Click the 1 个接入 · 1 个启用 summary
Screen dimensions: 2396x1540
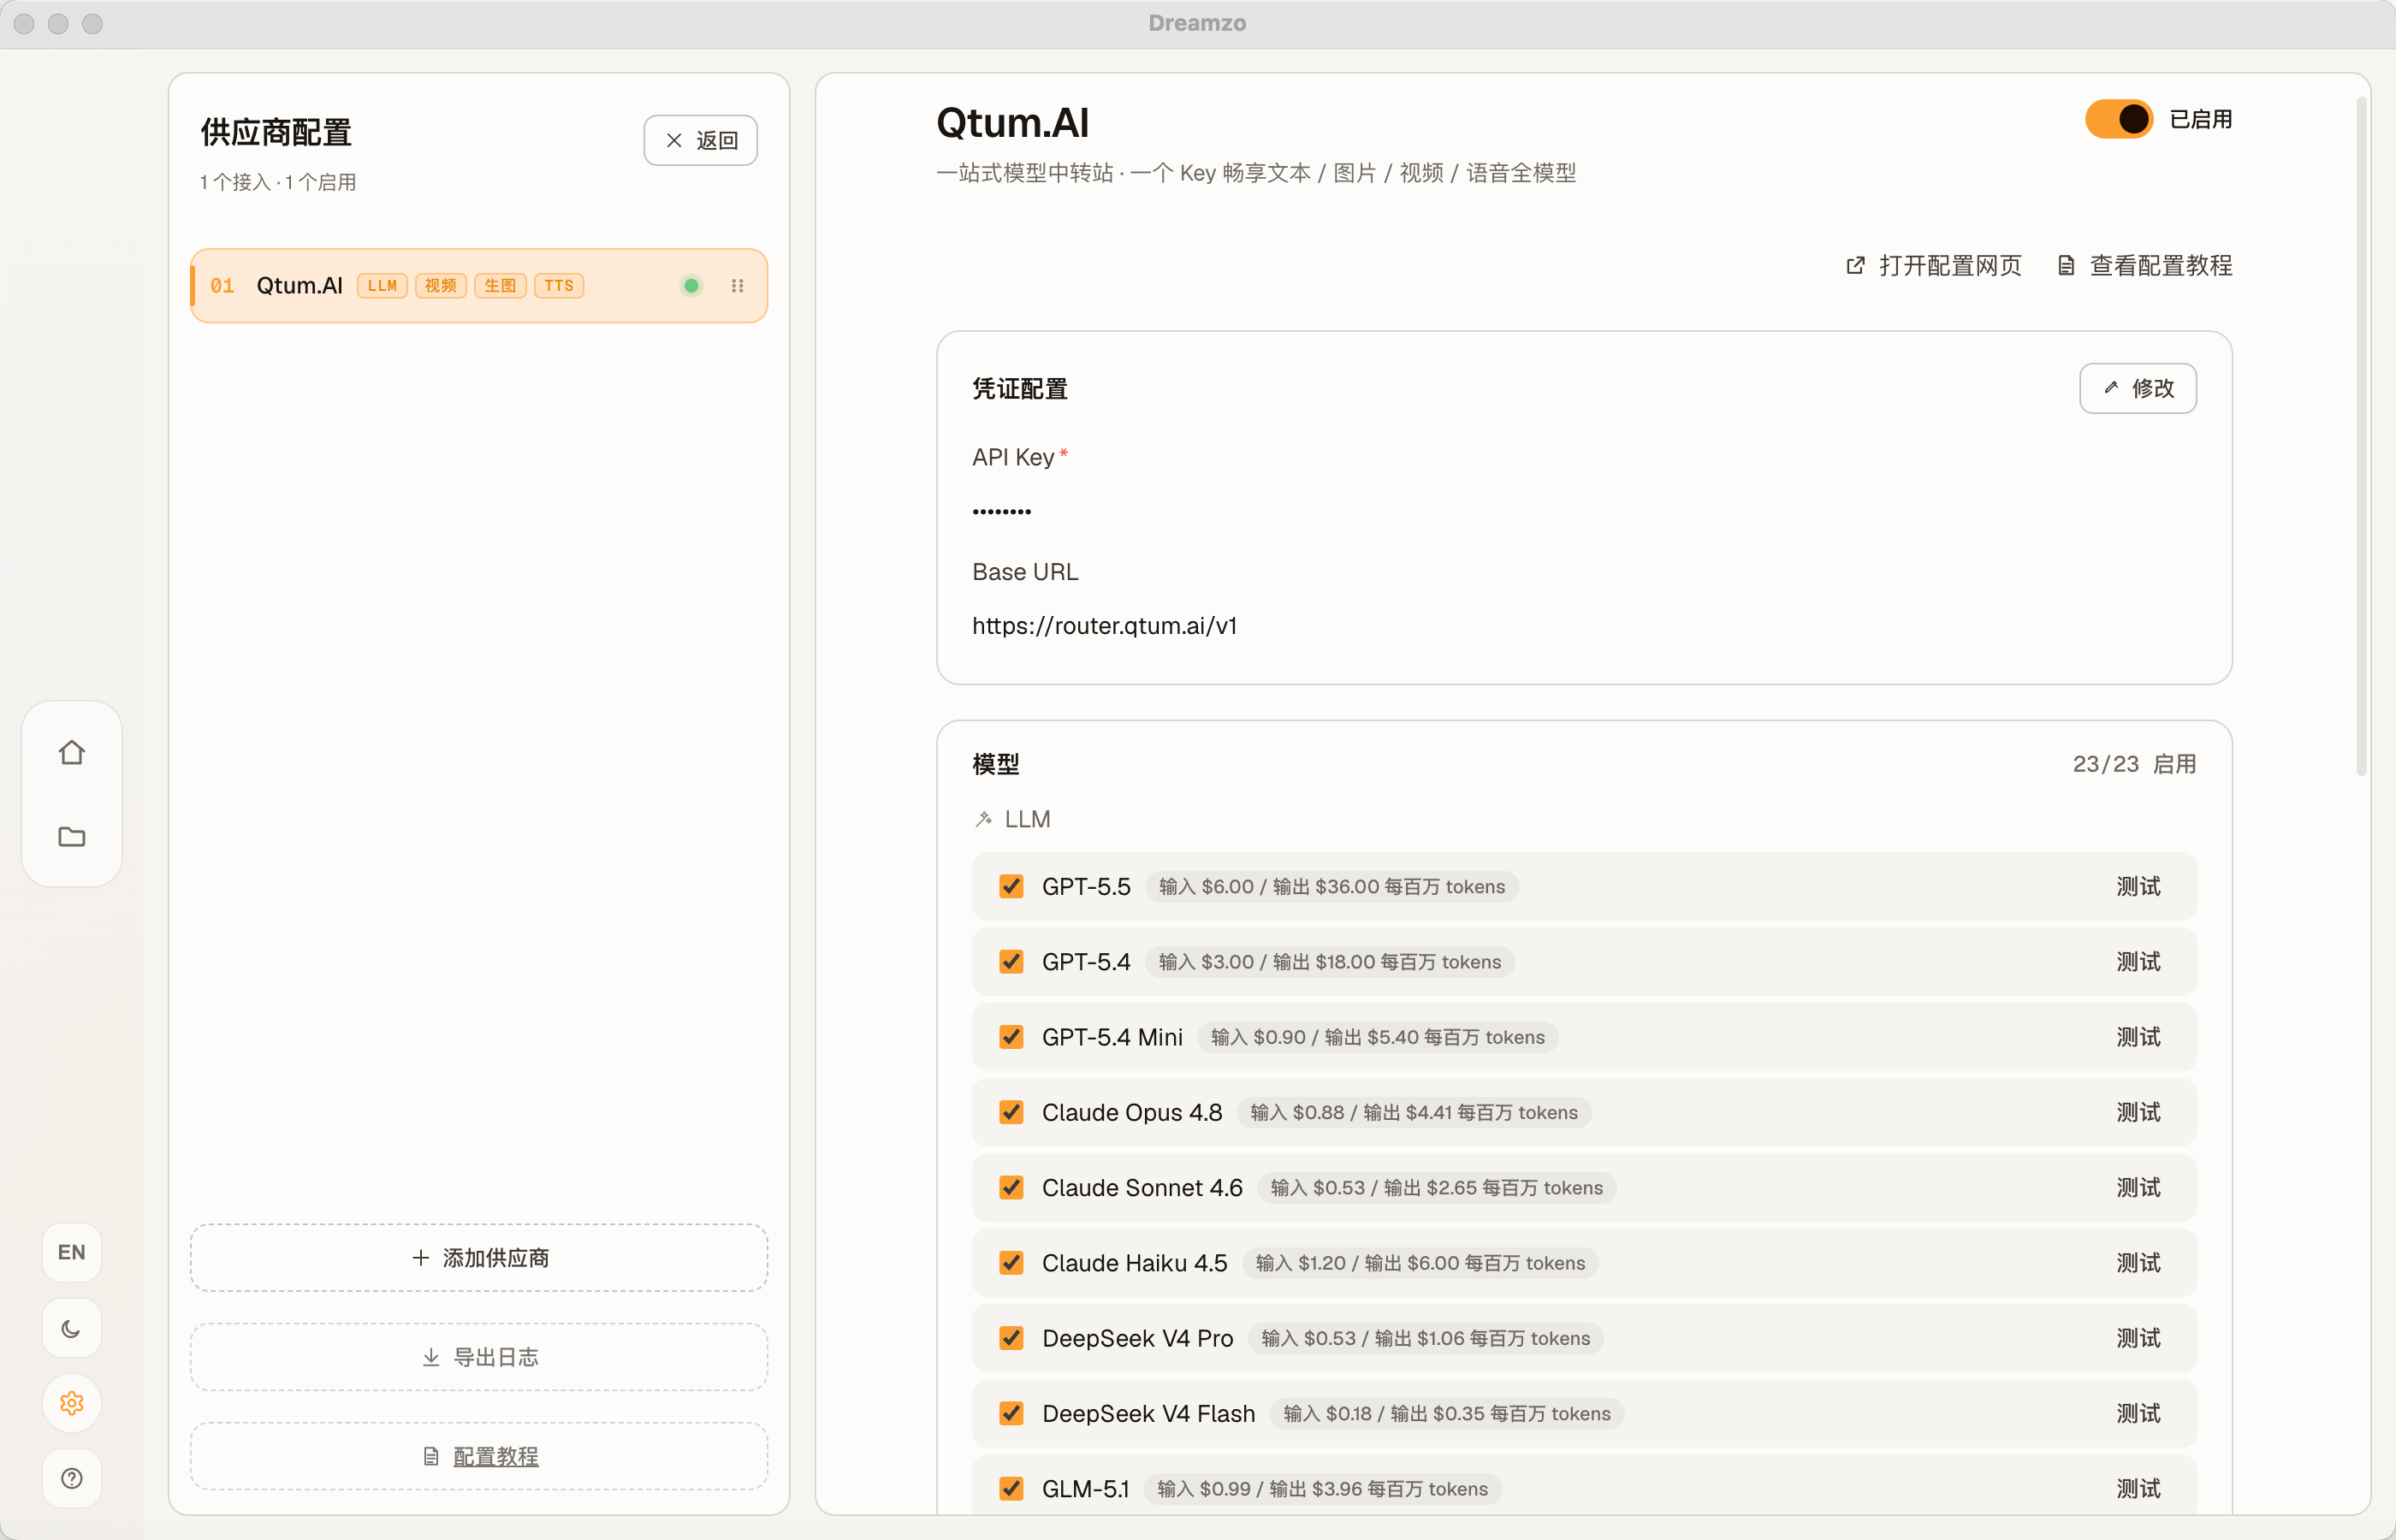pyautogui.click(x=278, y=182)
